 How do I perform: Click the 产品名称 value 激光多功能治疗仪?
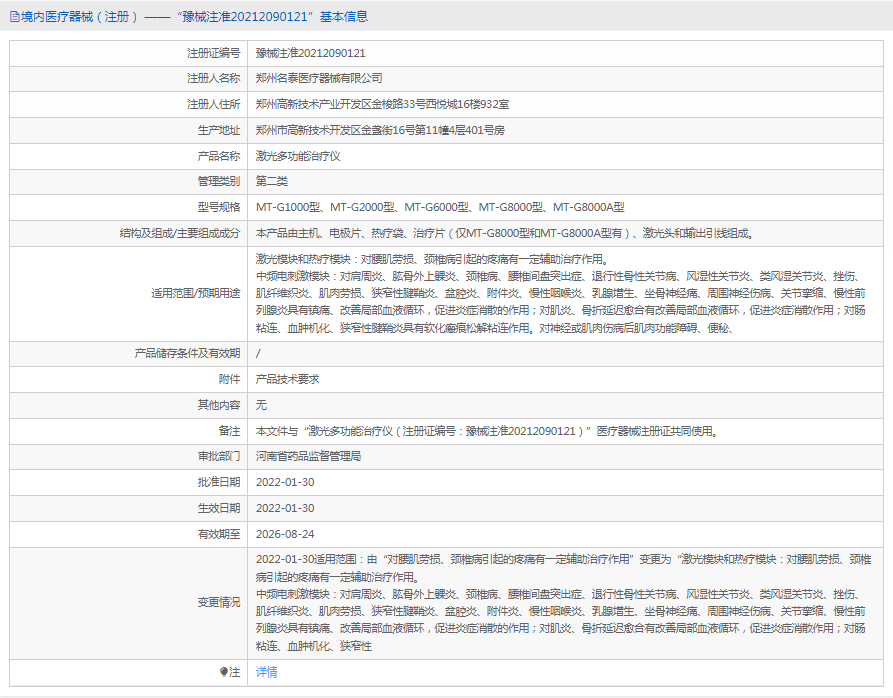298,156
